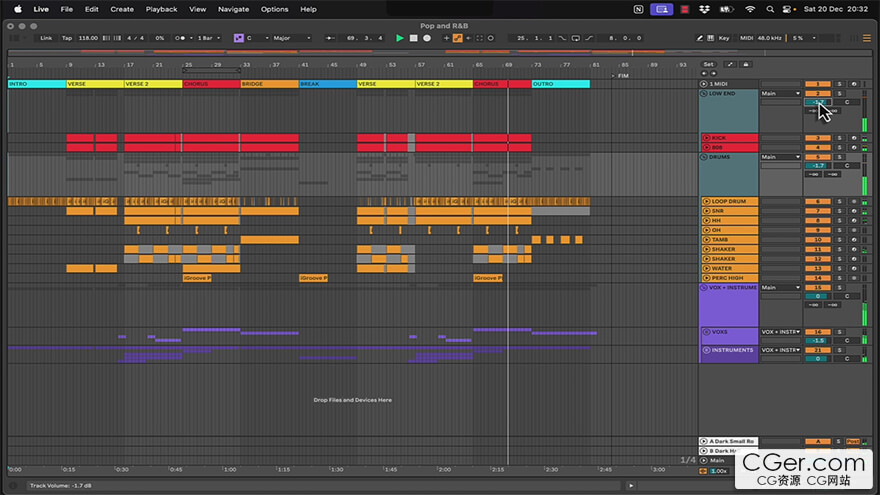Toggle the KICK track activator number 3
Image resolution: width=880 pixels, height=495 pixels.
(x=818, y=138)
